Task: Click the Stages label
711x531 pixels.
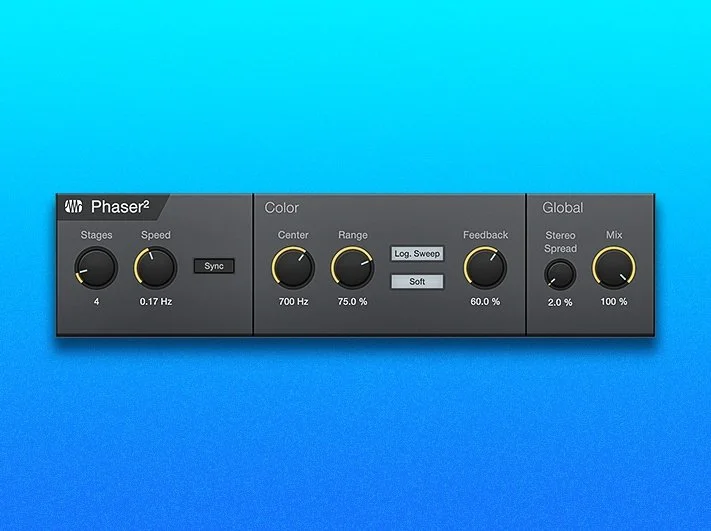Action: 96,235
